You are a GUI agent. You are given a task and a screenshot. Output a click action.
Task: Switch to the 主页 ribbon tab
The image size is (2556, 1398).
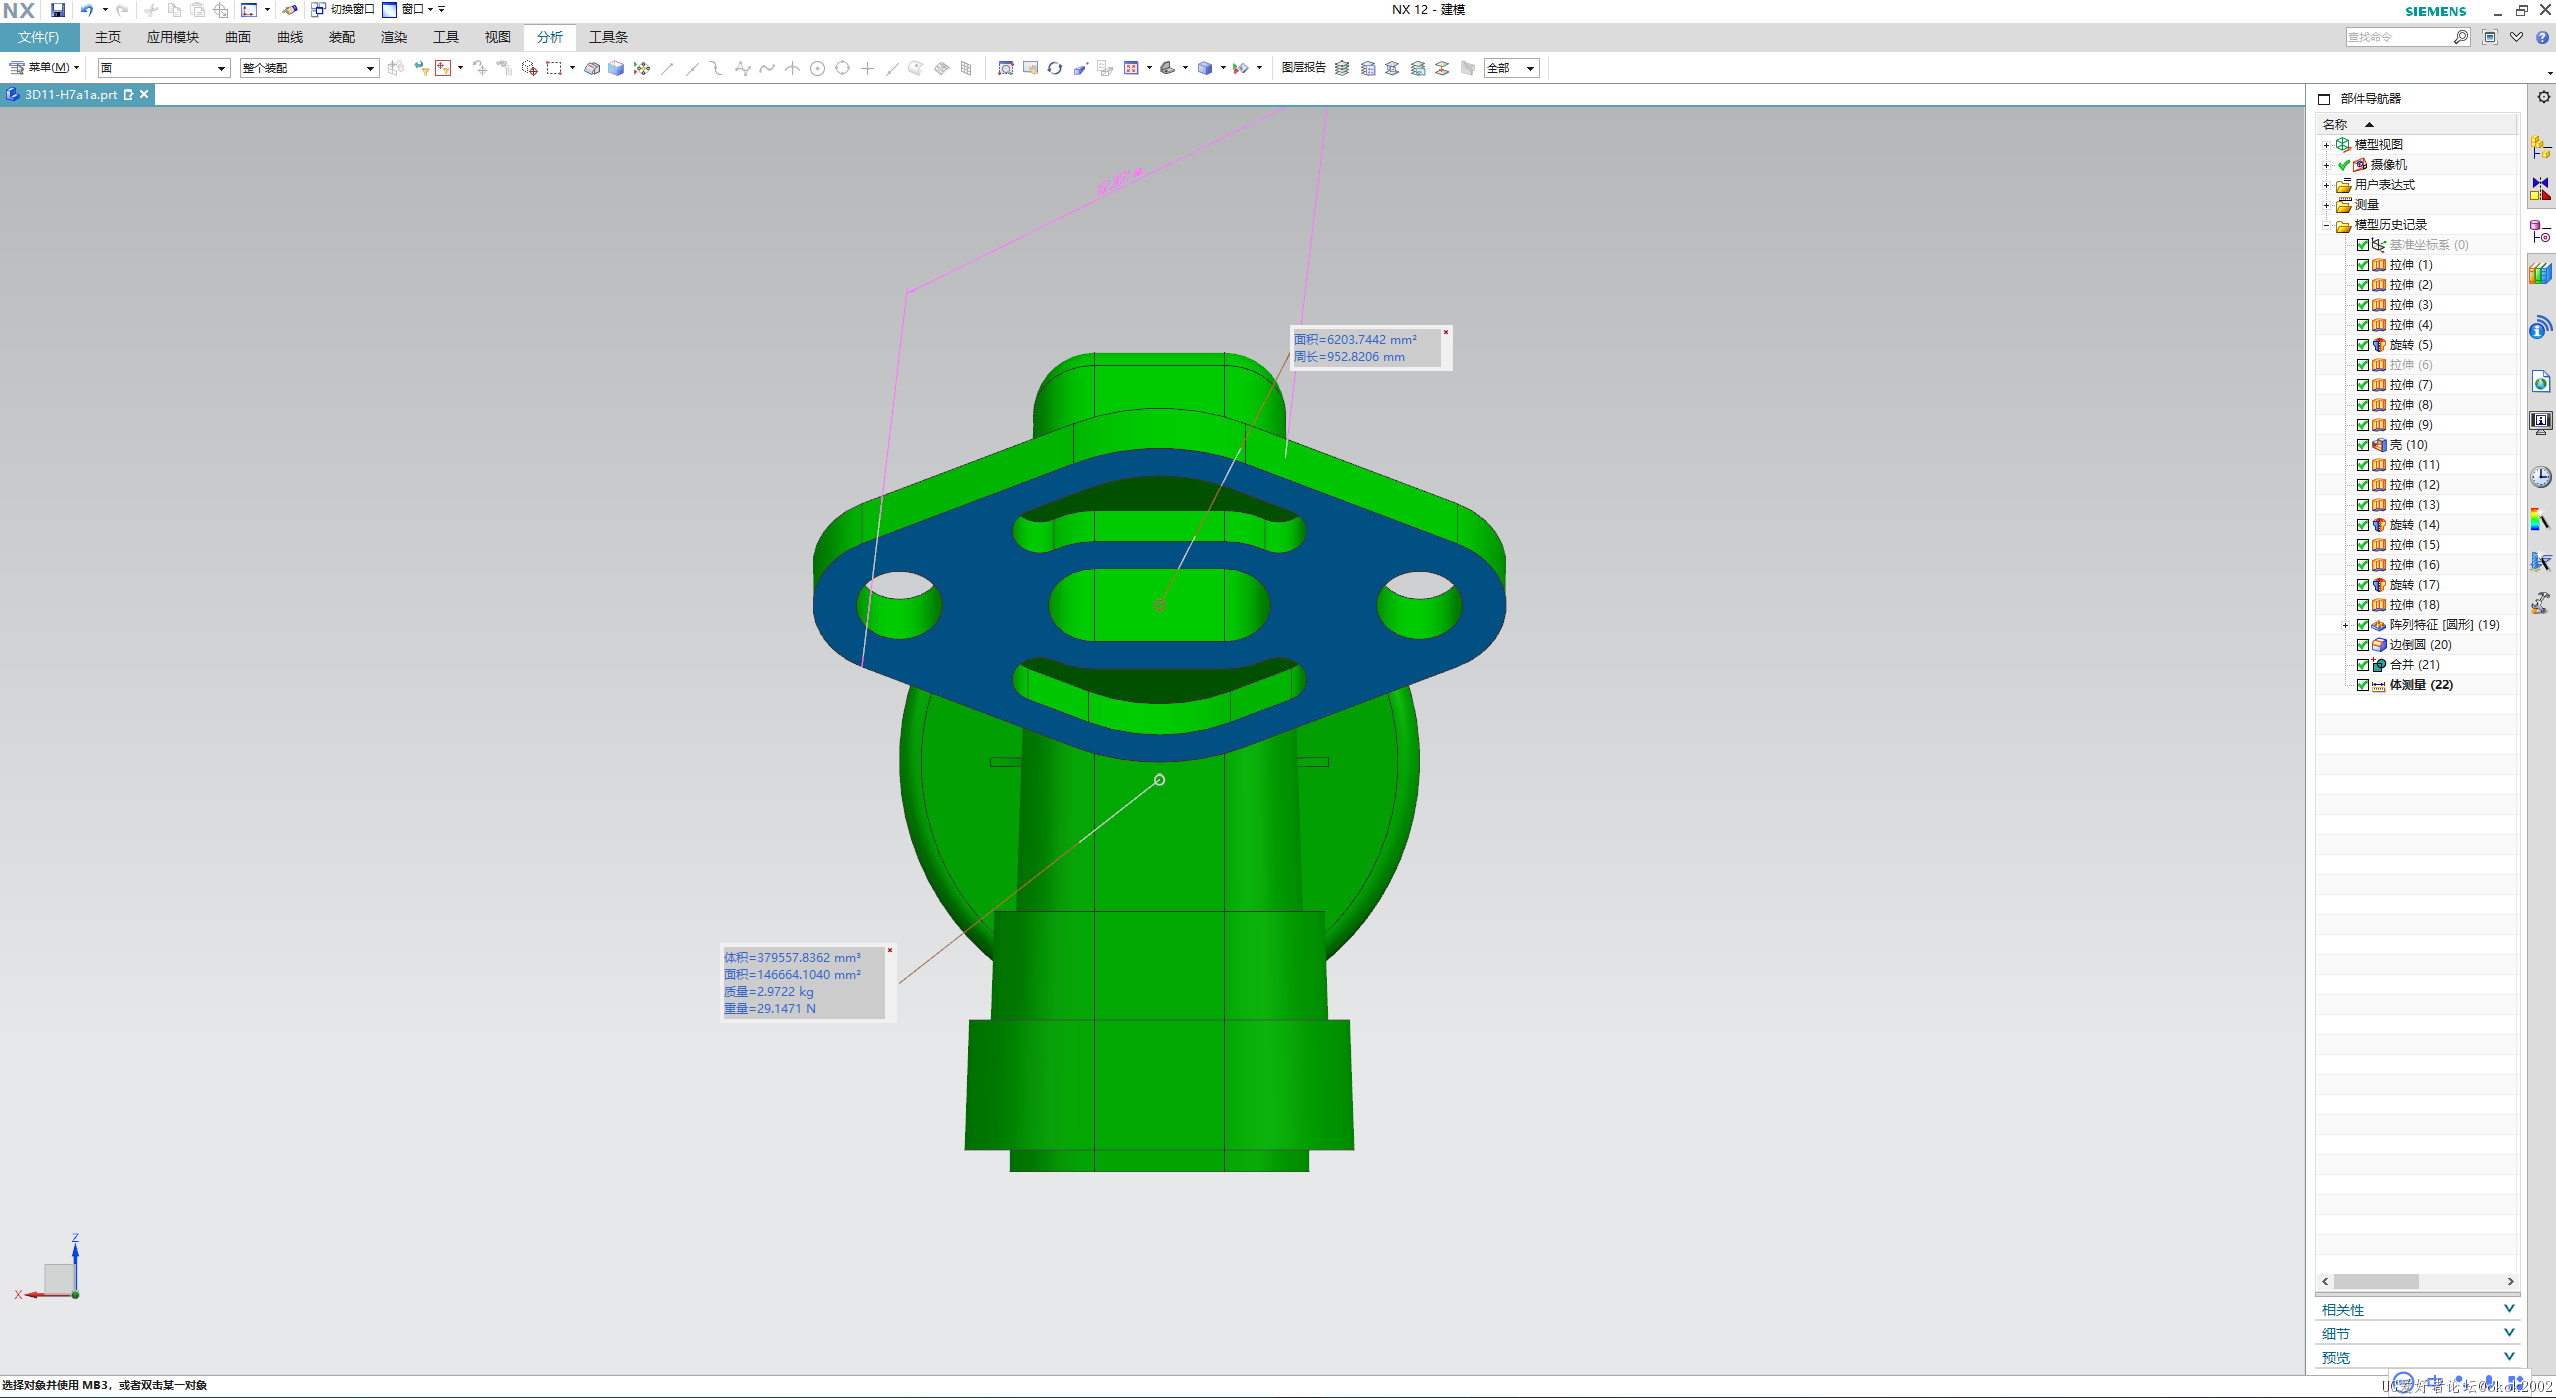(x=108, y=37)
